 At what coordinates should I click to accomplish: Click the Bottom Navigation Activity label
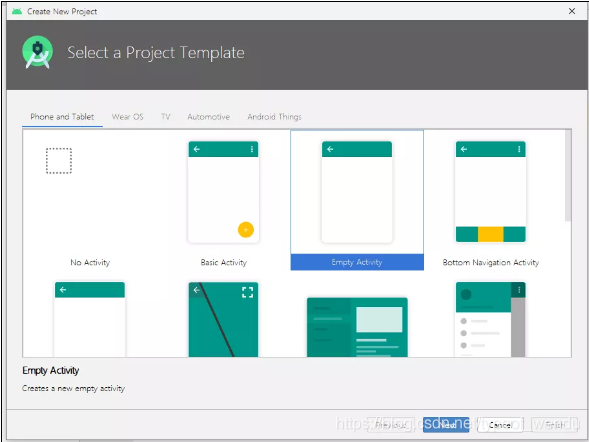pyautogui.click(x=491, y=262)
